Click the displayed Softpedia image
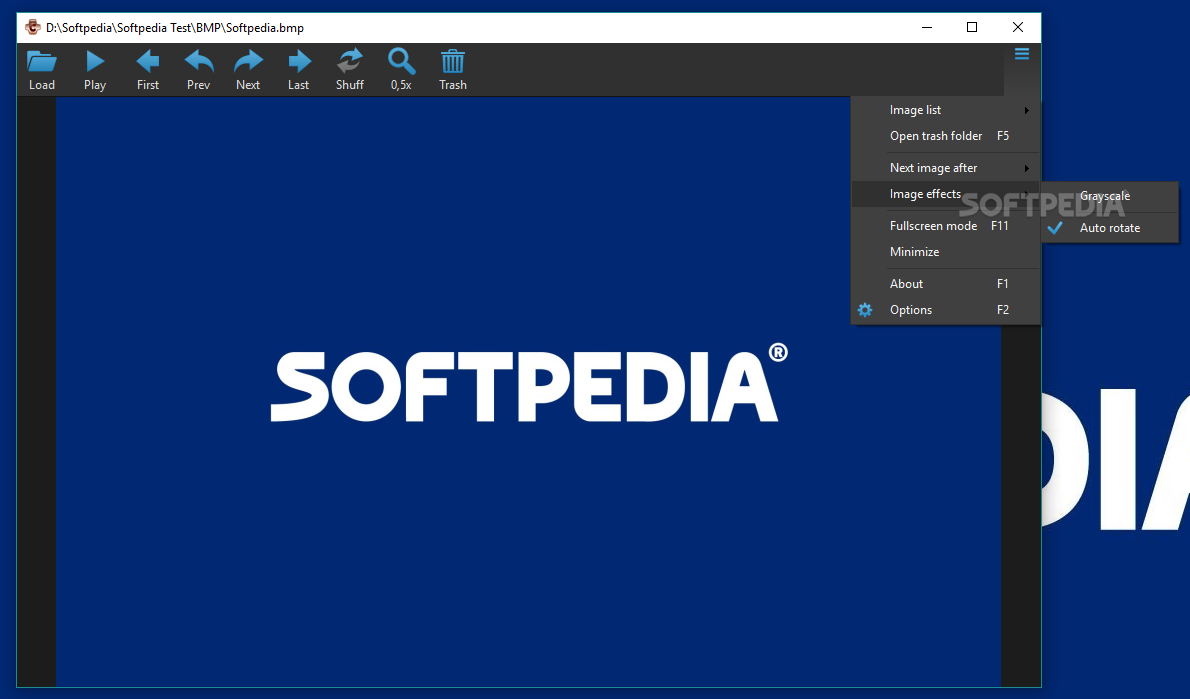Screen dimensions: 1190x699 pos(528,392)
